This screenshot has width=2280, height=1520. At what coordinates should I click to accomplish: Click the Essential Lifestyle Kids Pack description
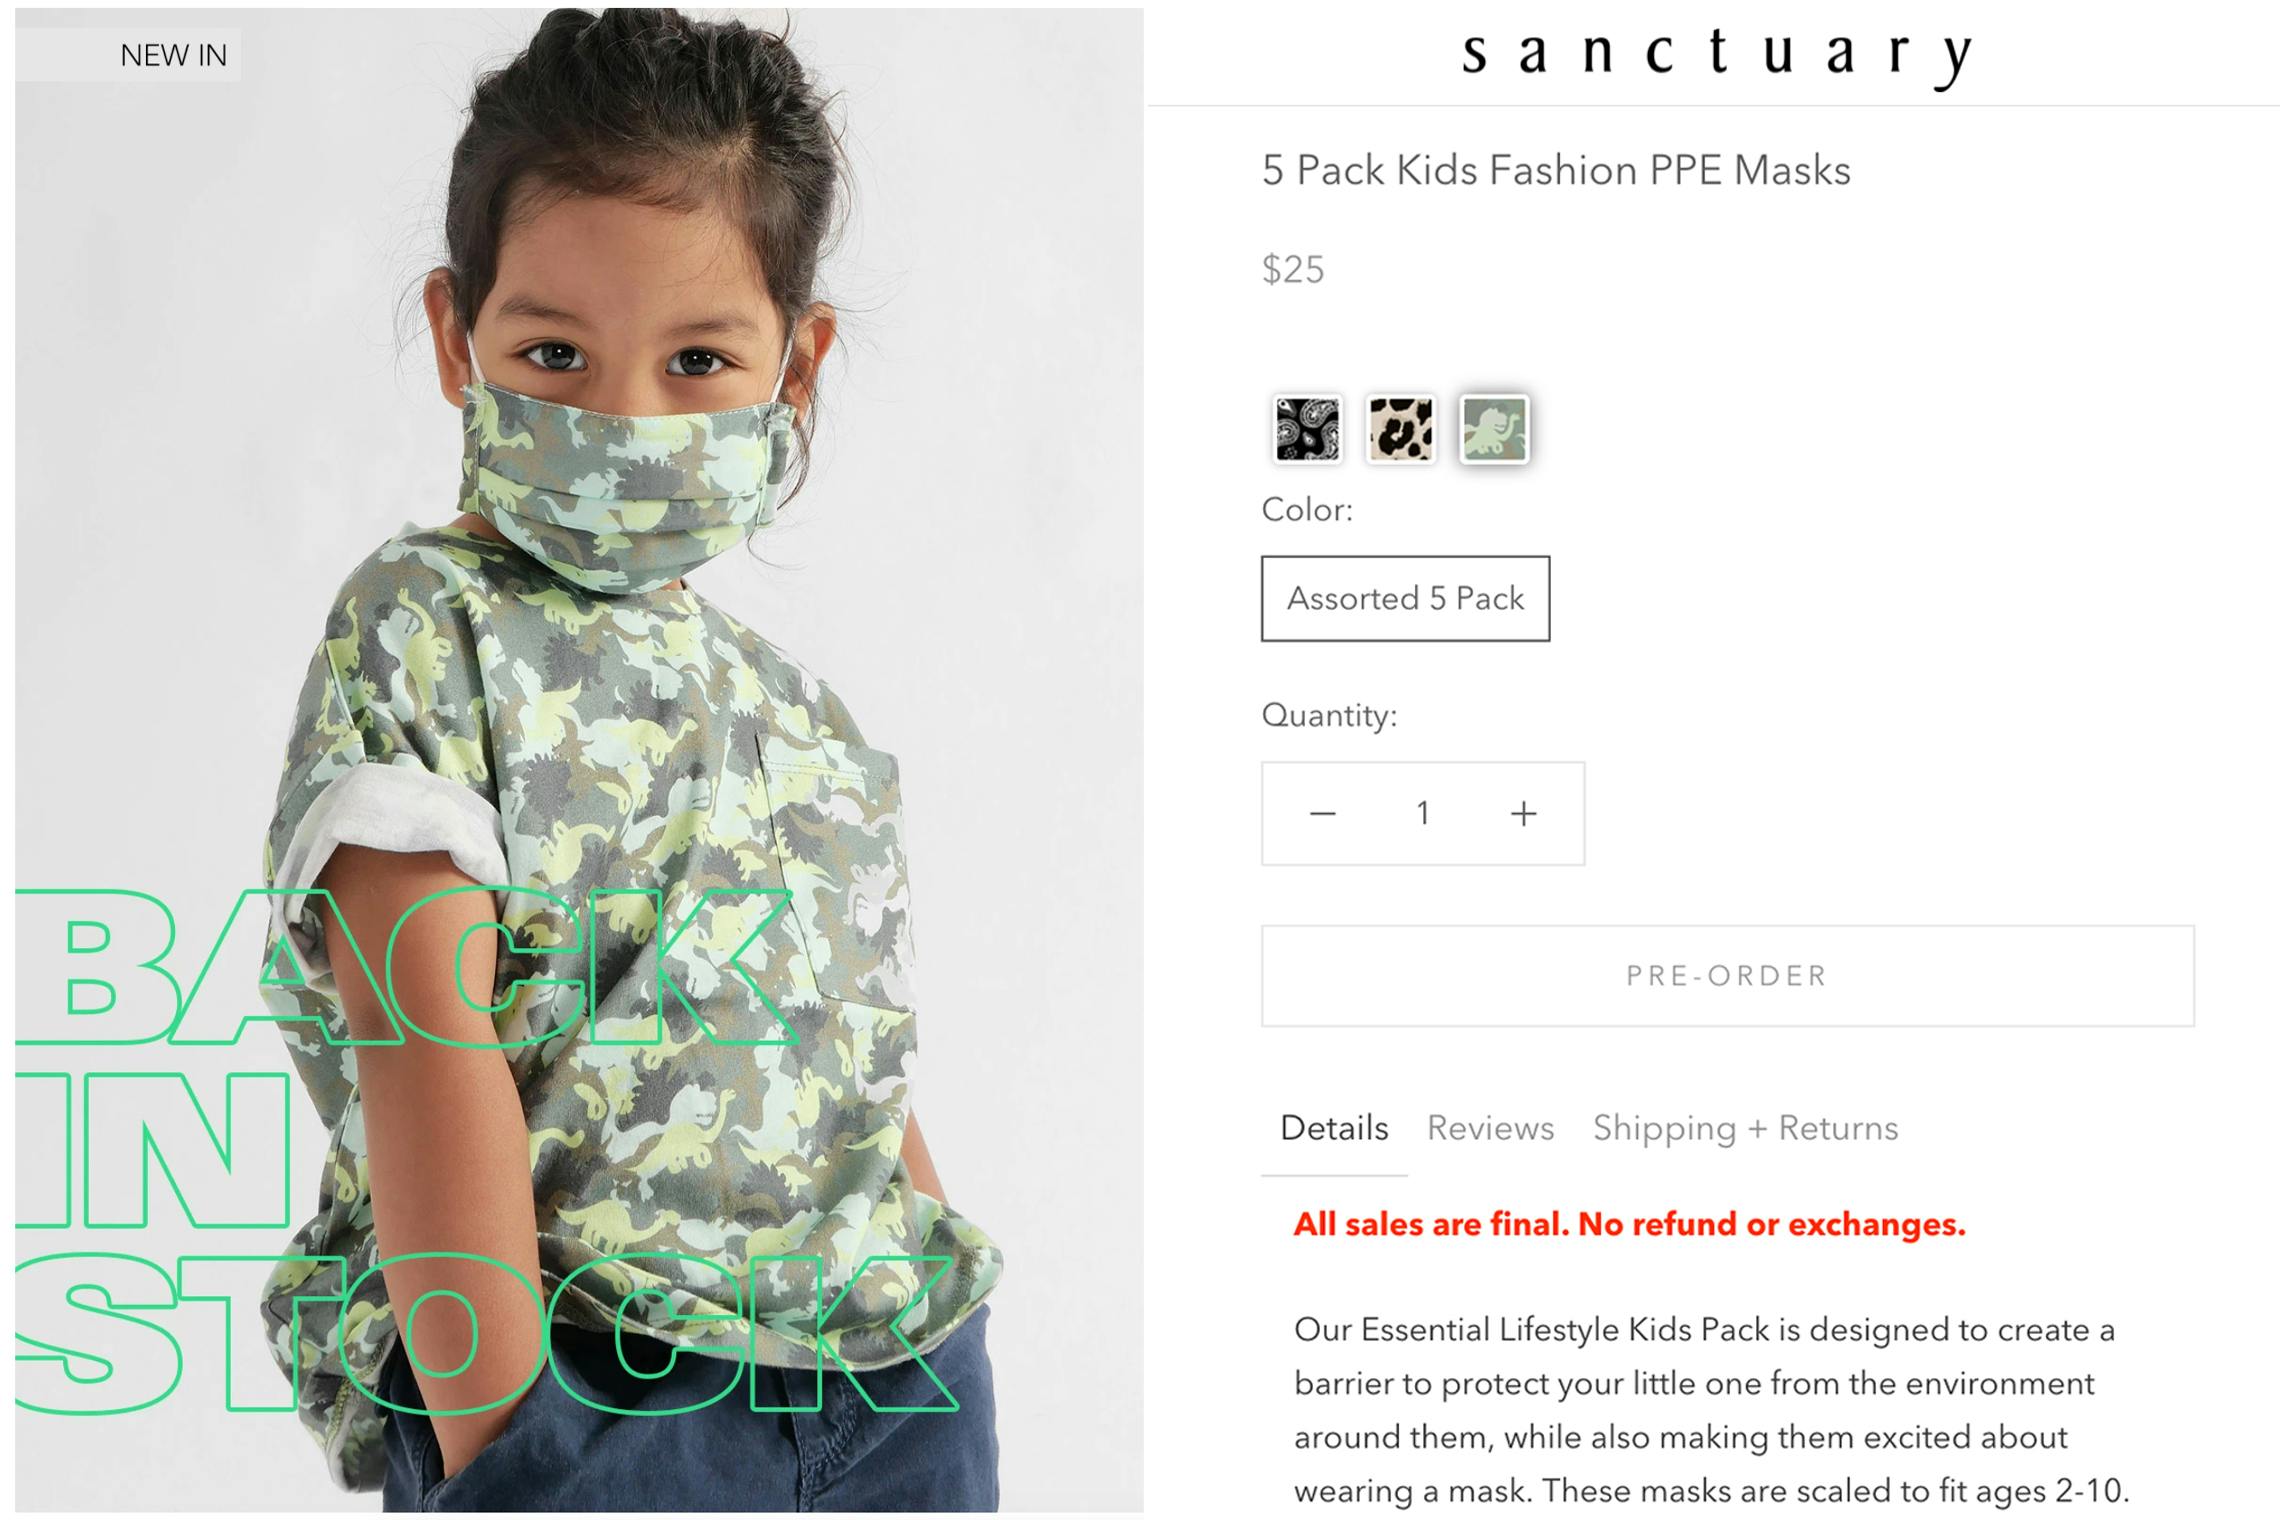coord(1712,1410)
